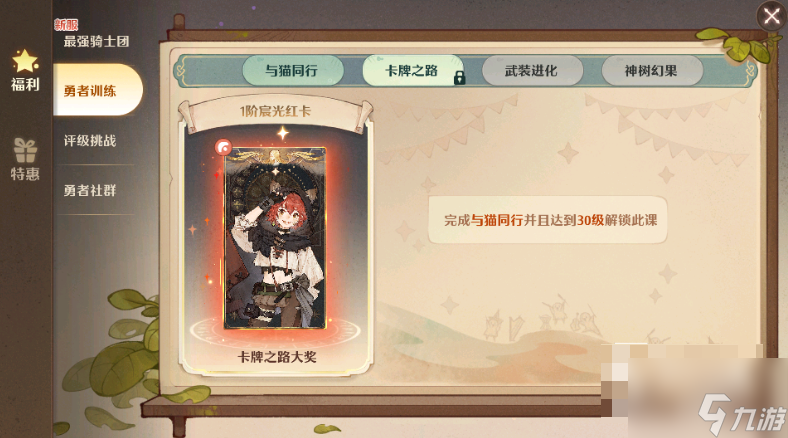Open the 神树幻果 tab

click(x=651, y=71)
